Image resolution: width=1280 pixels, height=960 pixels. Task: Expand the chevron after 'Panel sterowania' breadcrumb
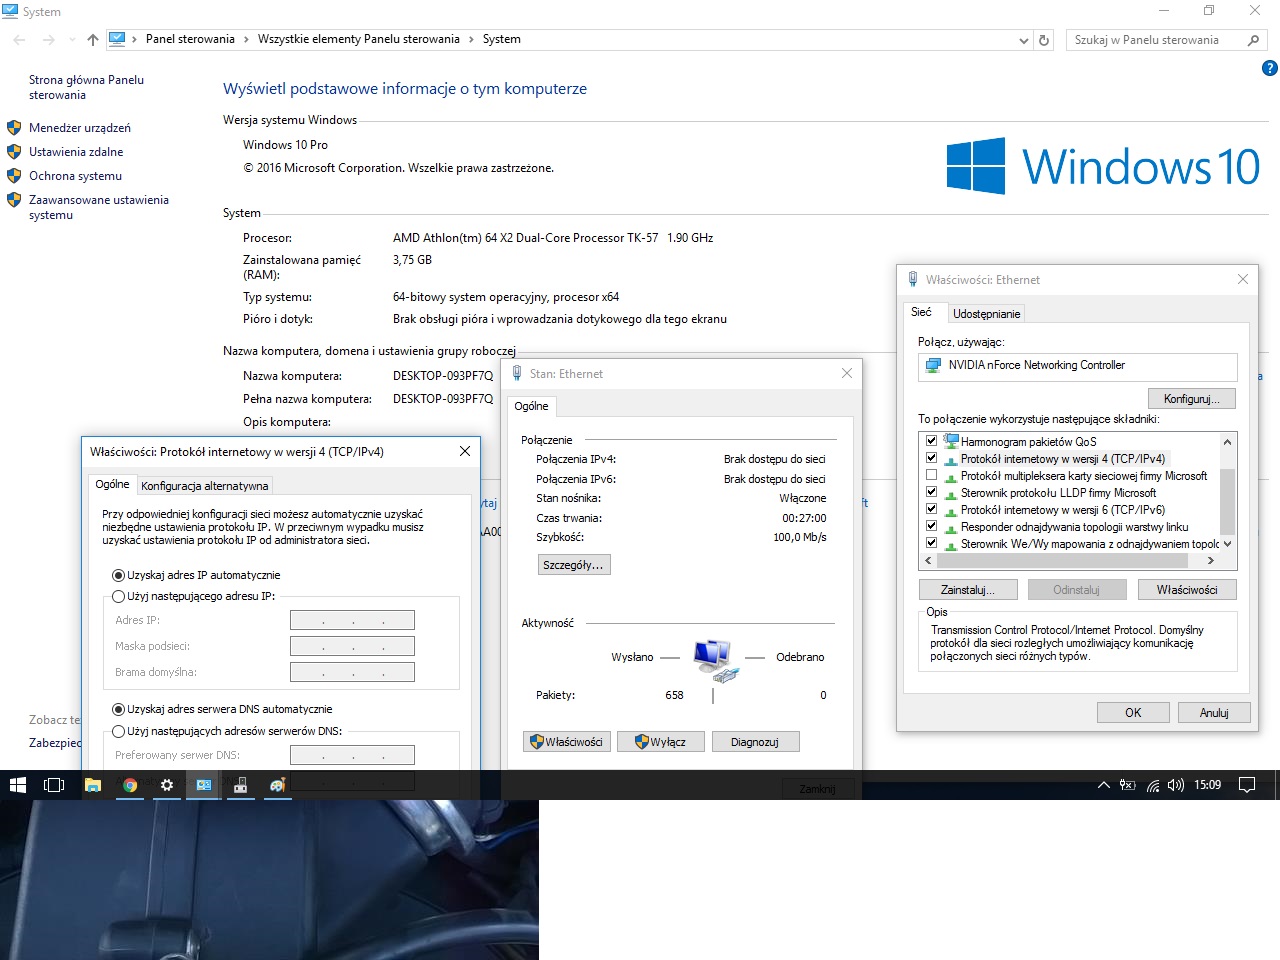(246, 40)
